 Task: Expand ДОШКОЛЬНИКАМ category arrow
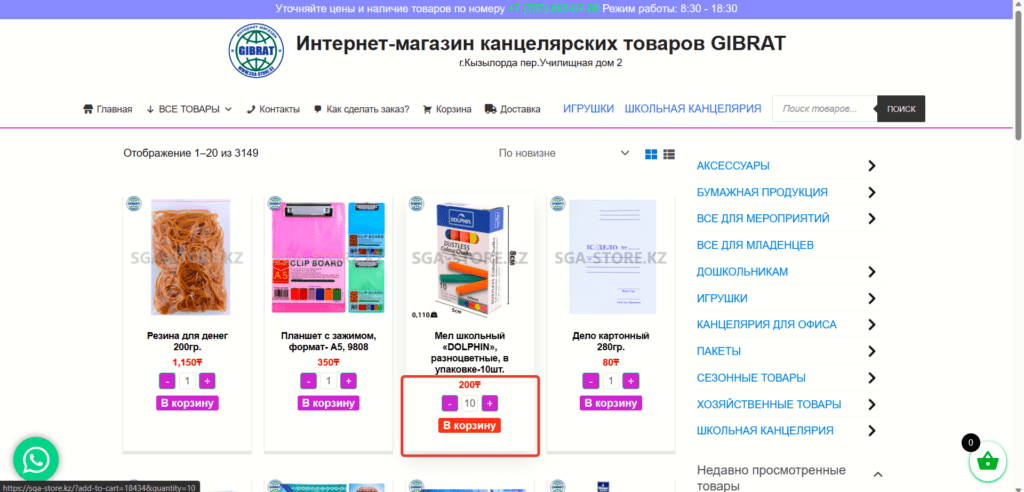pyautogui.click(x=872, y=272)
